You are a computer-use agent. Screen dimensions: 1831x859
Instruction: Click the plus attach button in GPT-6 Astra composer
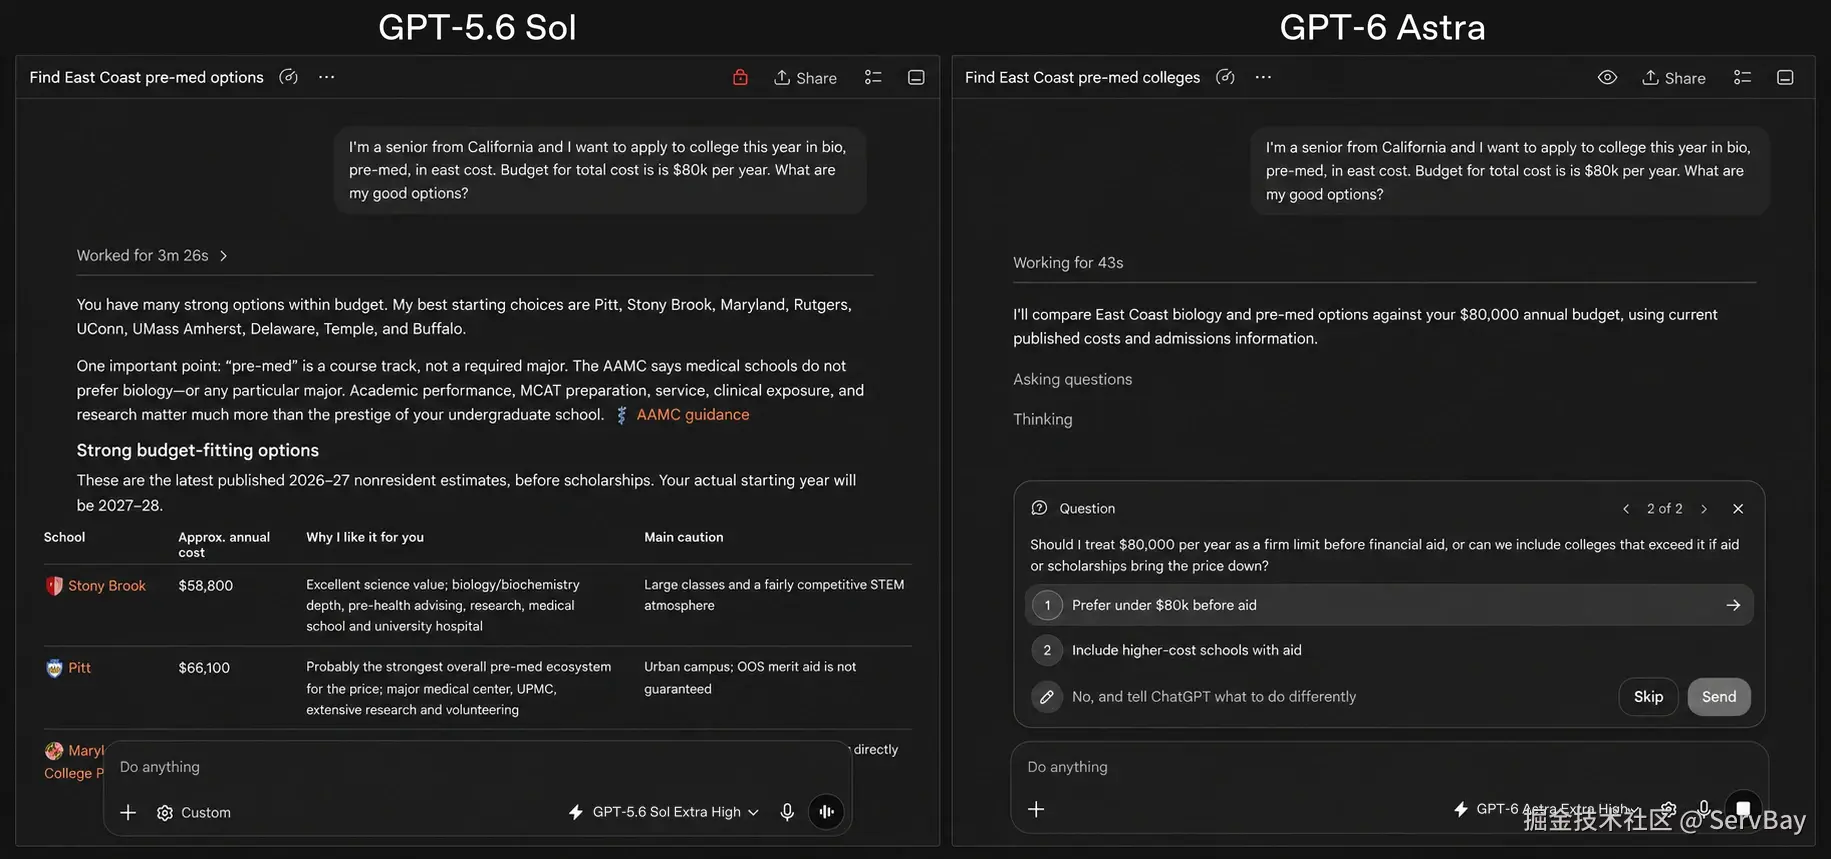pyautogui.click(x=1036, y=809)
